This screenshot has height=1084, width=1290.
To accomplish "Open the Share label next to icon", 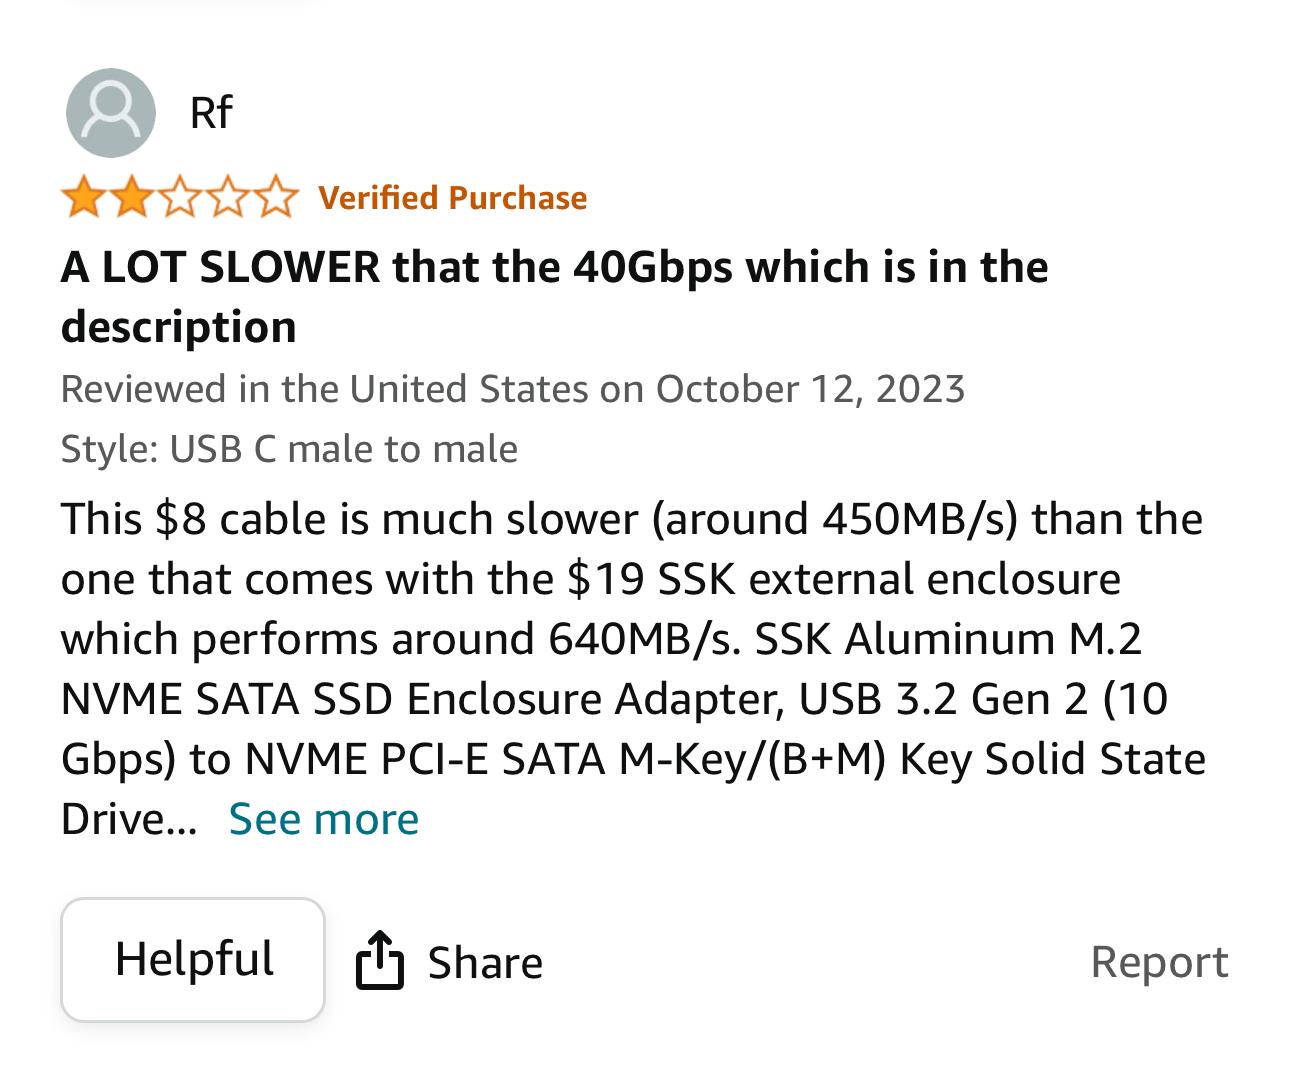I will [485, 963].
